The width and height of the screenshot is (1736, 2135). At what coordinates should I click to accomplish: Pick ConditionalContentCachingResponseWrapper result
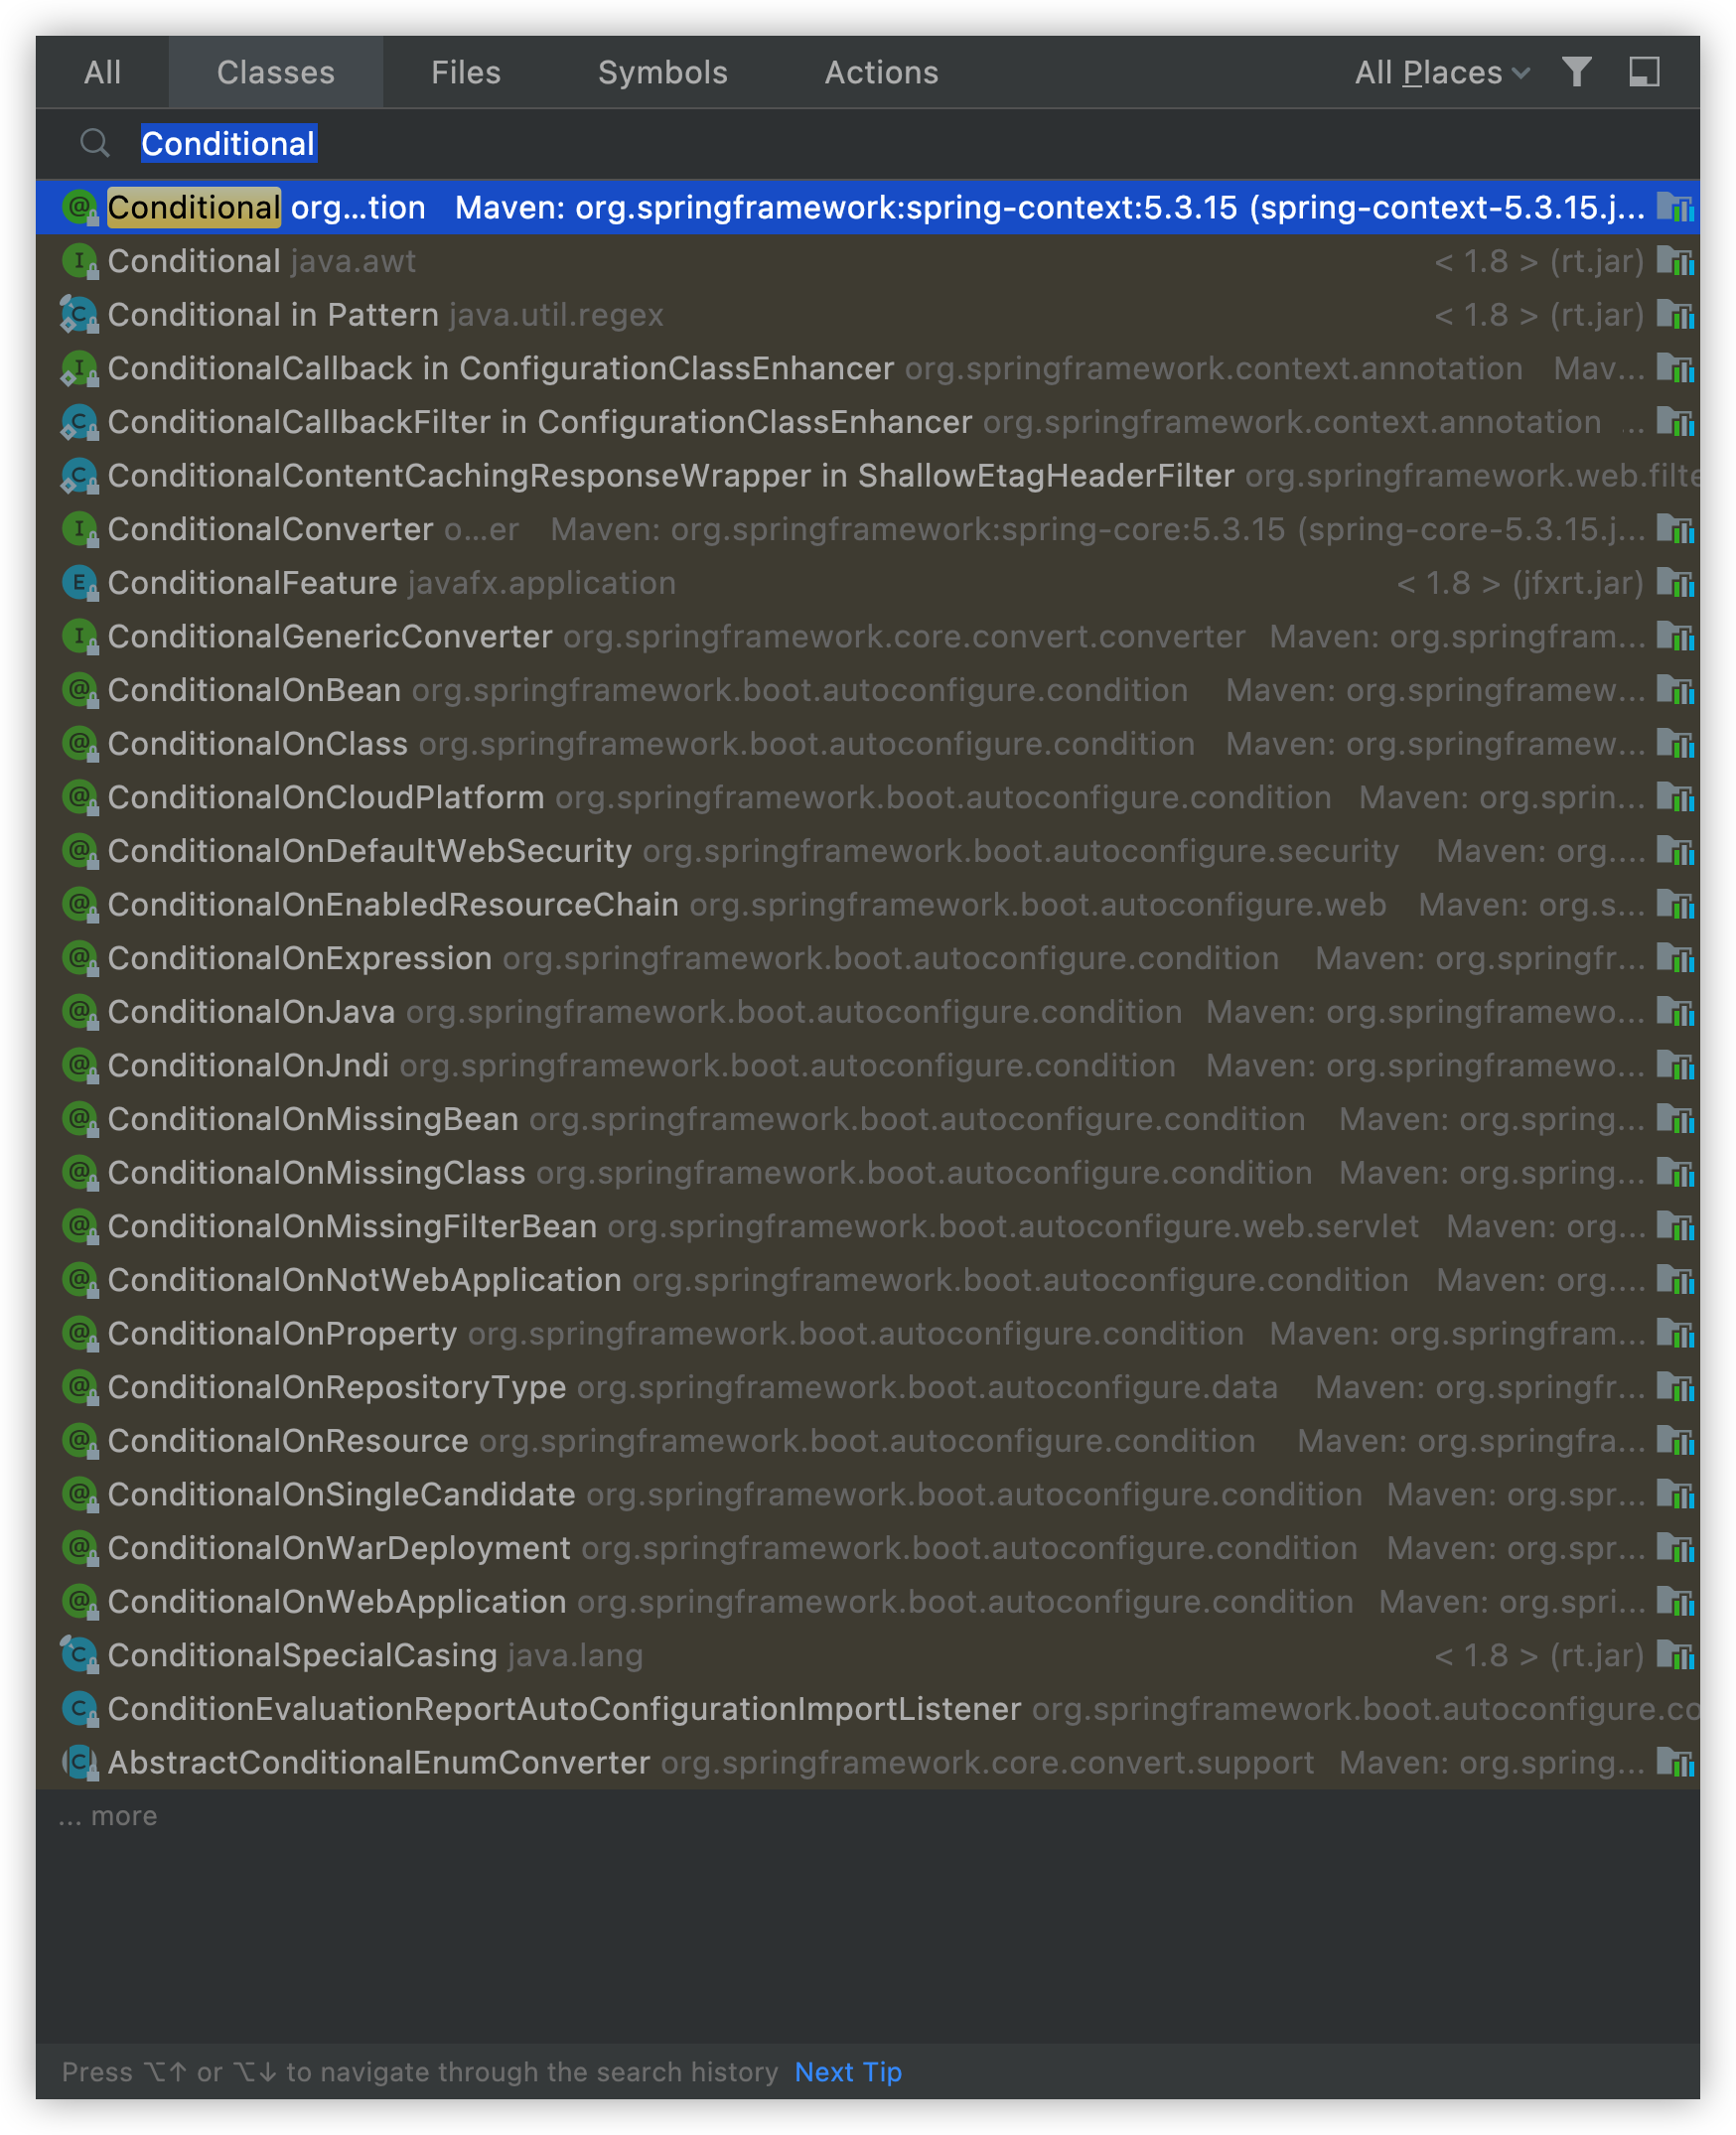click(x=868, y=475)
